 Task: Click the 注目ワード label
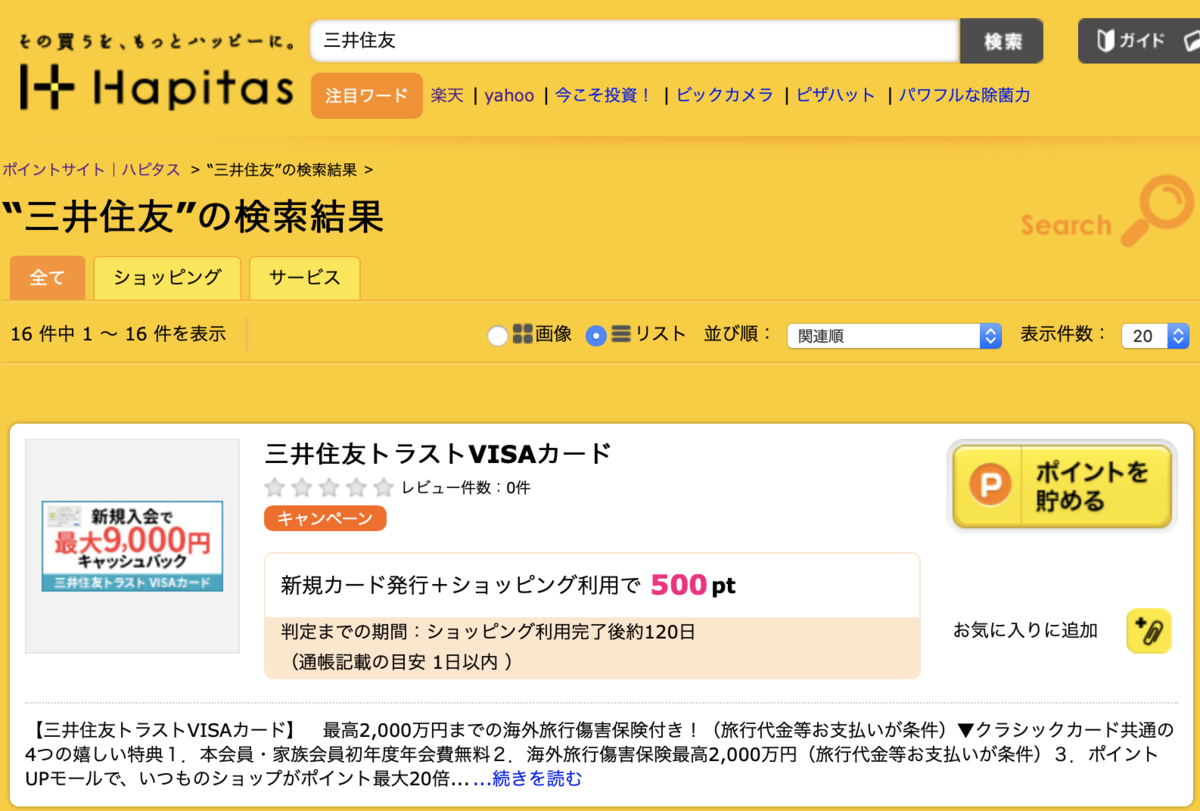[x=367, y=96]
